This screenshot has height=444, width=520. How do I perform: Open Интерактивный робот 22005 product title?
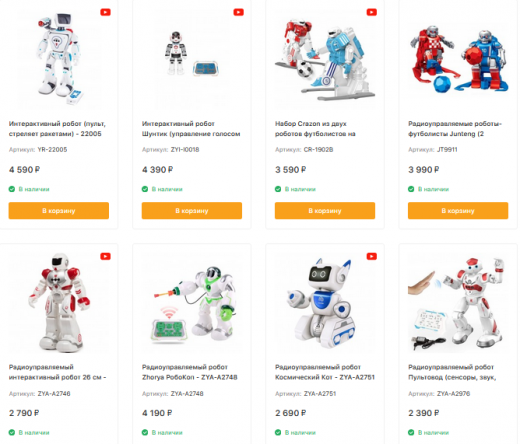click(x=57, y=129)
